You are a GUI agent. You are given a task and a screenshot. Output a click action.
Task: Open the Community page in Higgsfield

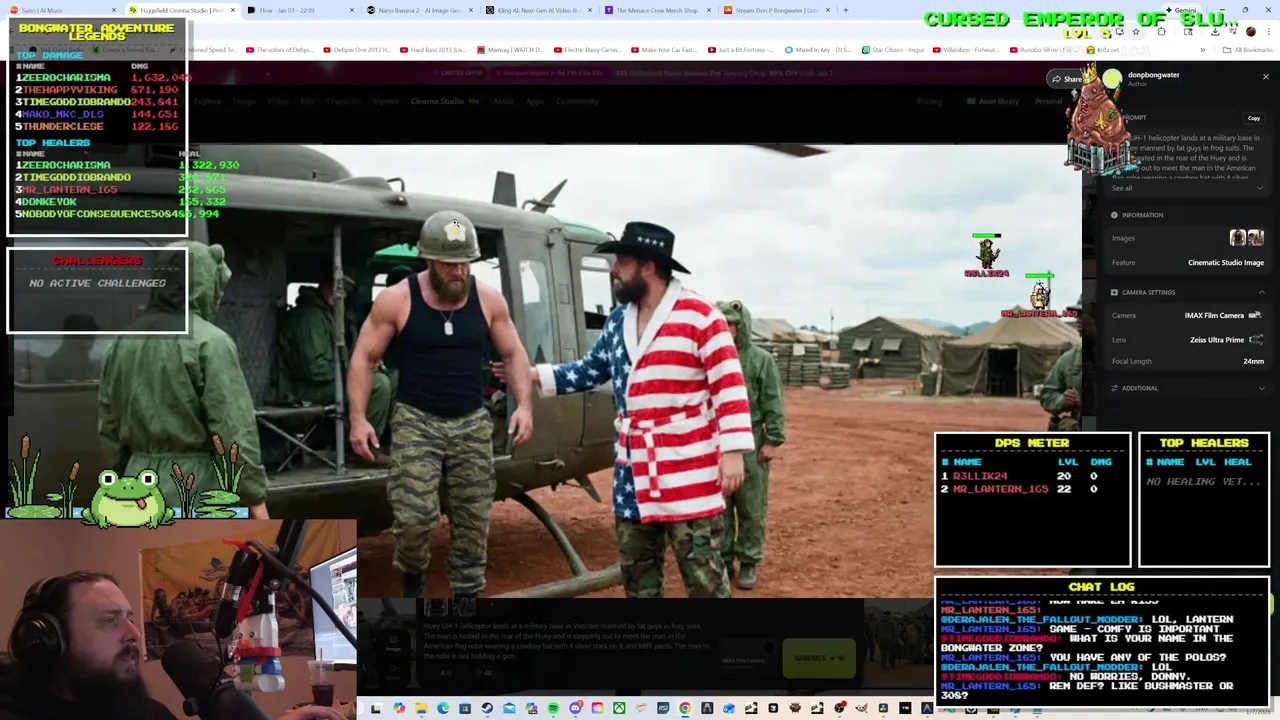pyautogui.click(x=577, y=101)
